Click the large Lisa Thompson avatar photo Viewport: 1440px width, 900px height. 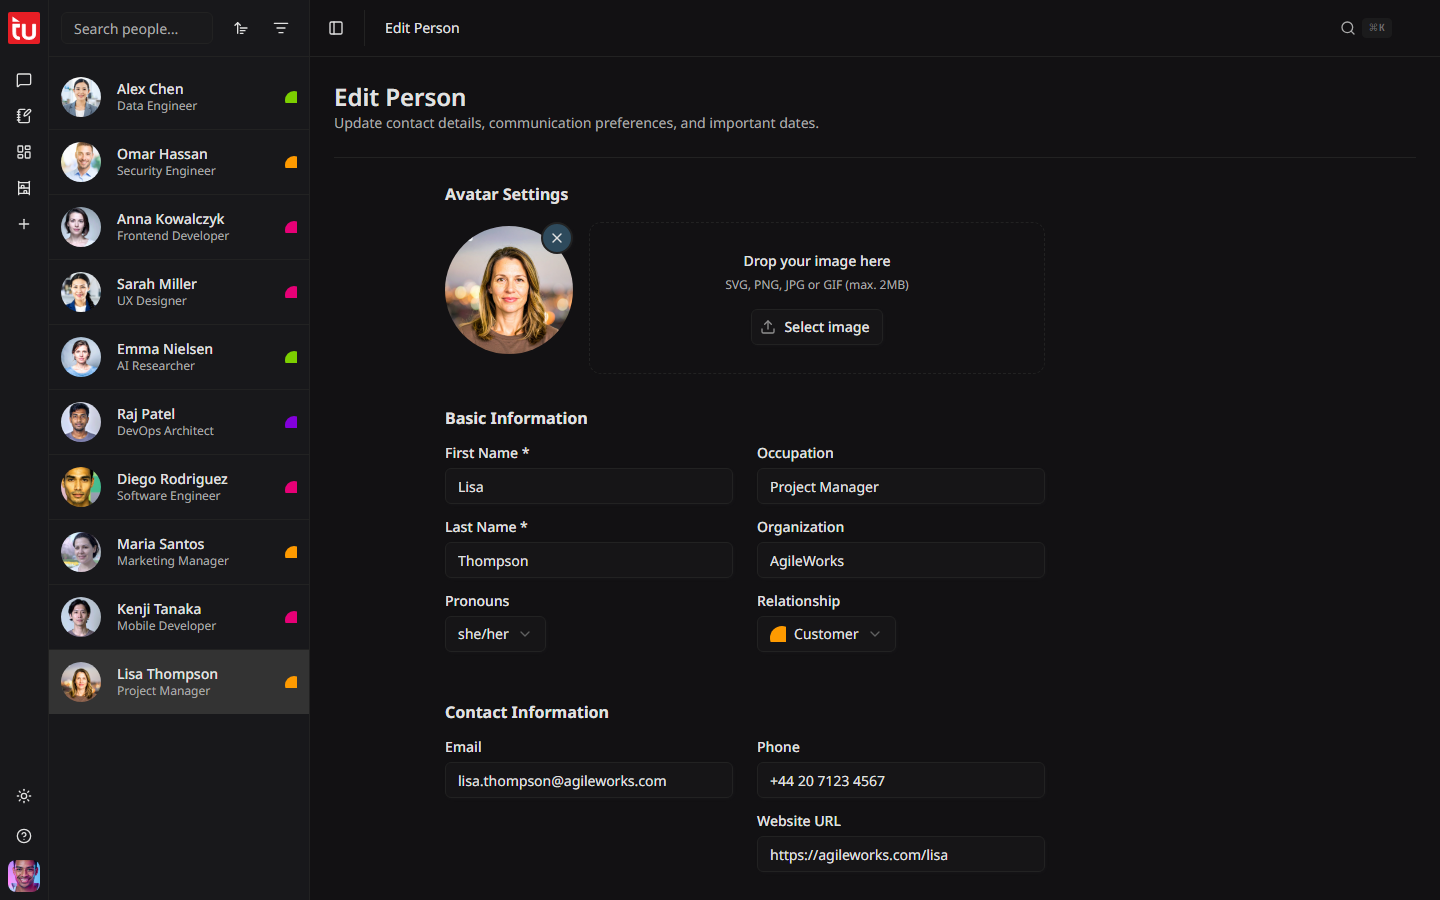[509, 290]
